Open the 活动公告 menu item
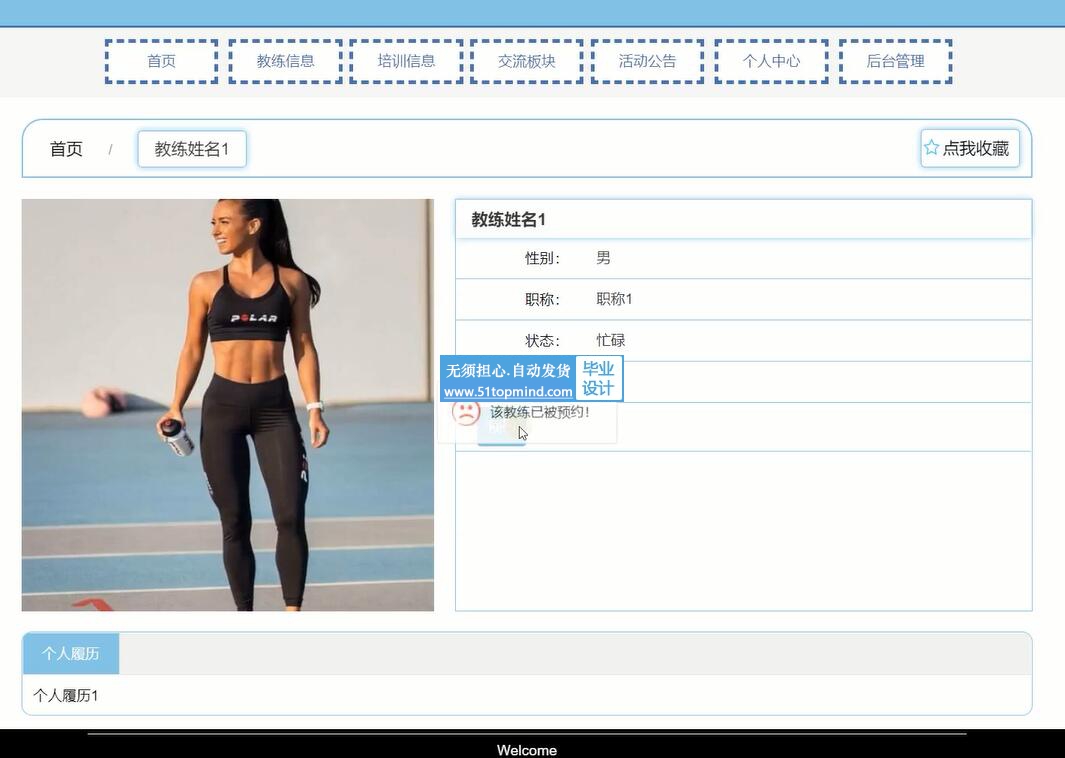 pyautogui.click(x=647, y=61)
